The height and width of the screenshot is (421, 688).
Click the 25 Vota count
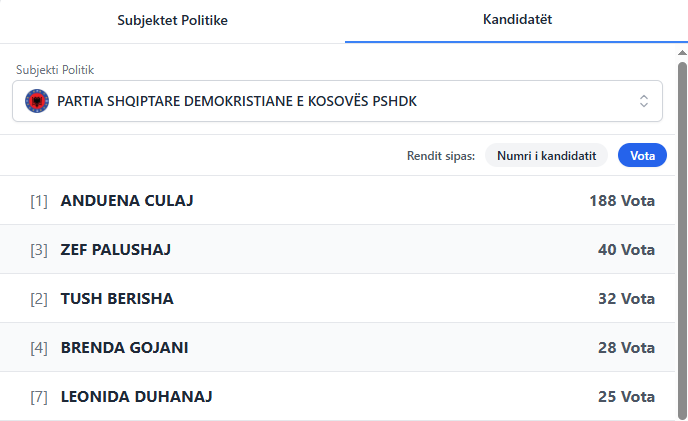coord(626,397)
